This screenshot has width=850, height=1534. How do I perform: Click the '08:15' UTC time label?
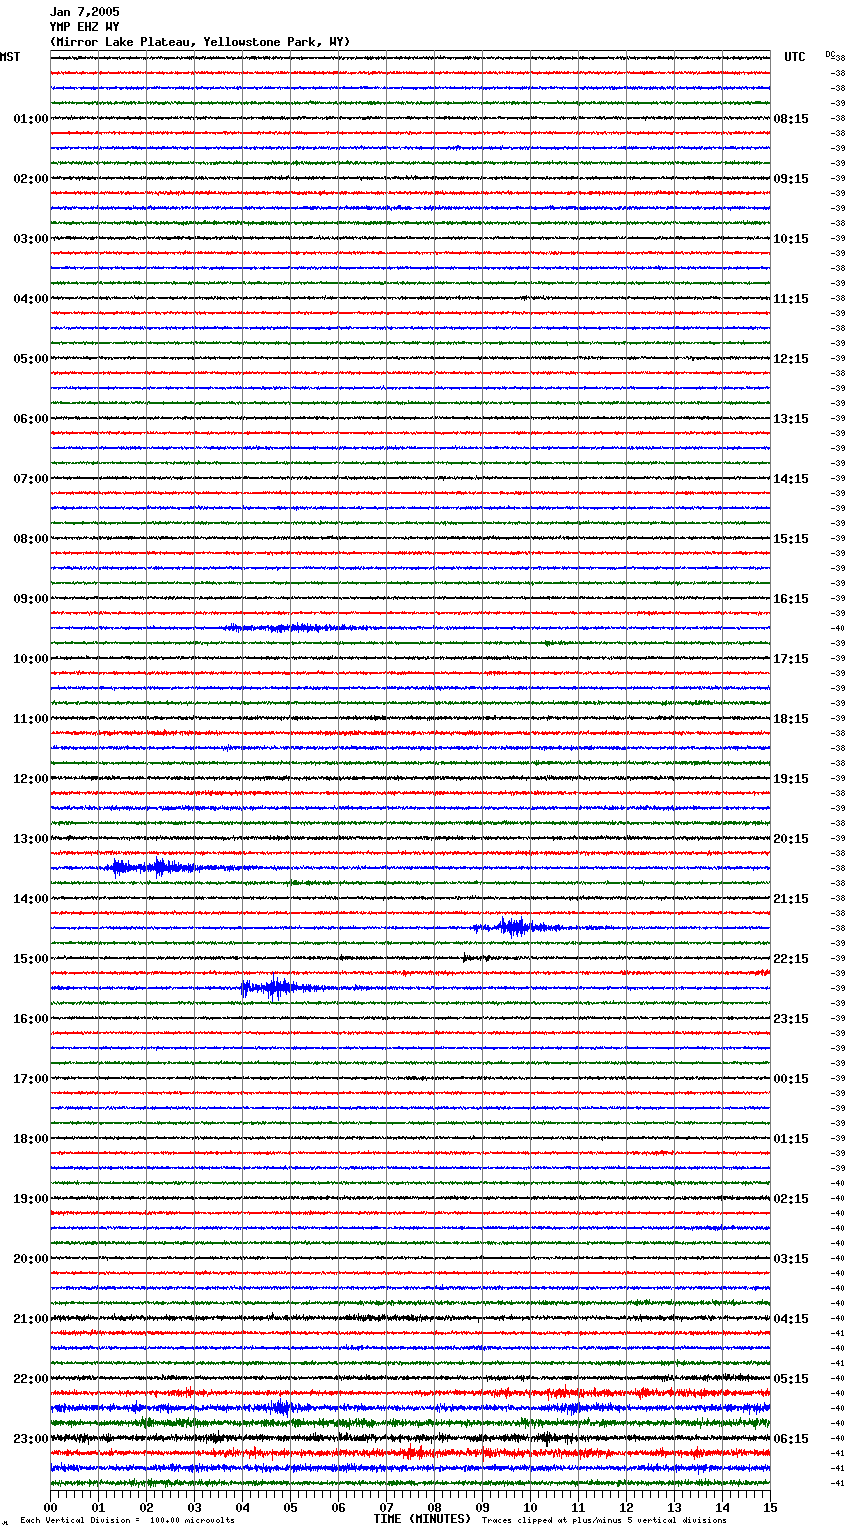coord(791,119)
